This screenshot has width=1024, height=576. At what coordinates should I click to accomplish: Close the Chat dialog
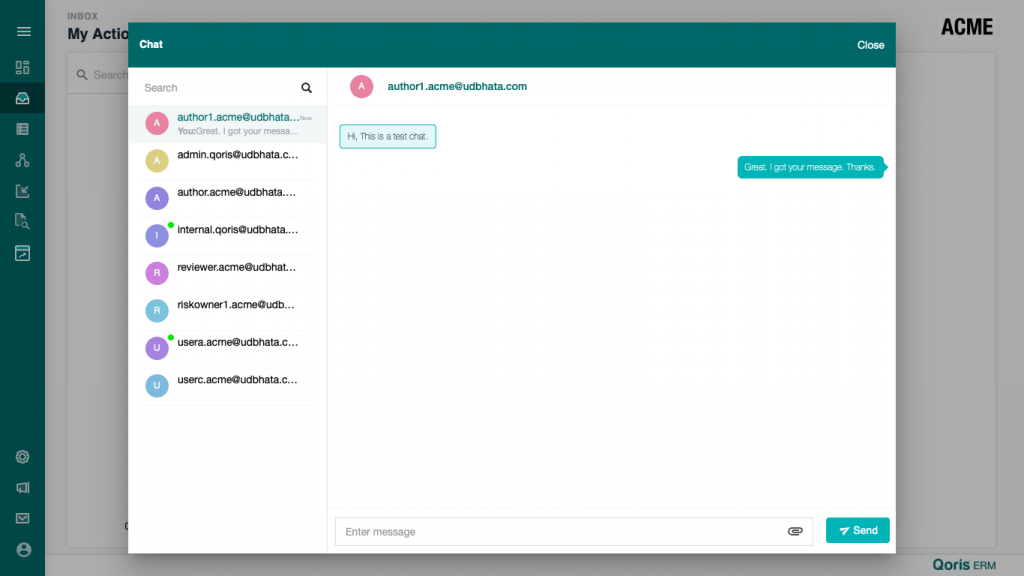pos(871,45)
